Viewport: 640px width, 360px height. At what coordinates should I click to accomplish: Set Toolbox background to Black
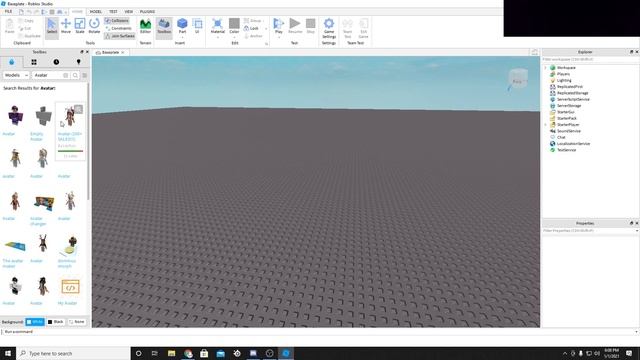[56, 322]
